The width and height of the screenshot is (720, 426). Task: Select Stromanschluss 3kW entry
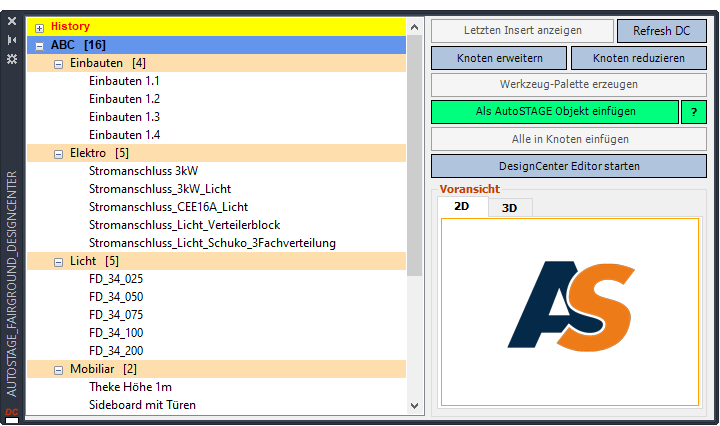click(x=143, y=171)
